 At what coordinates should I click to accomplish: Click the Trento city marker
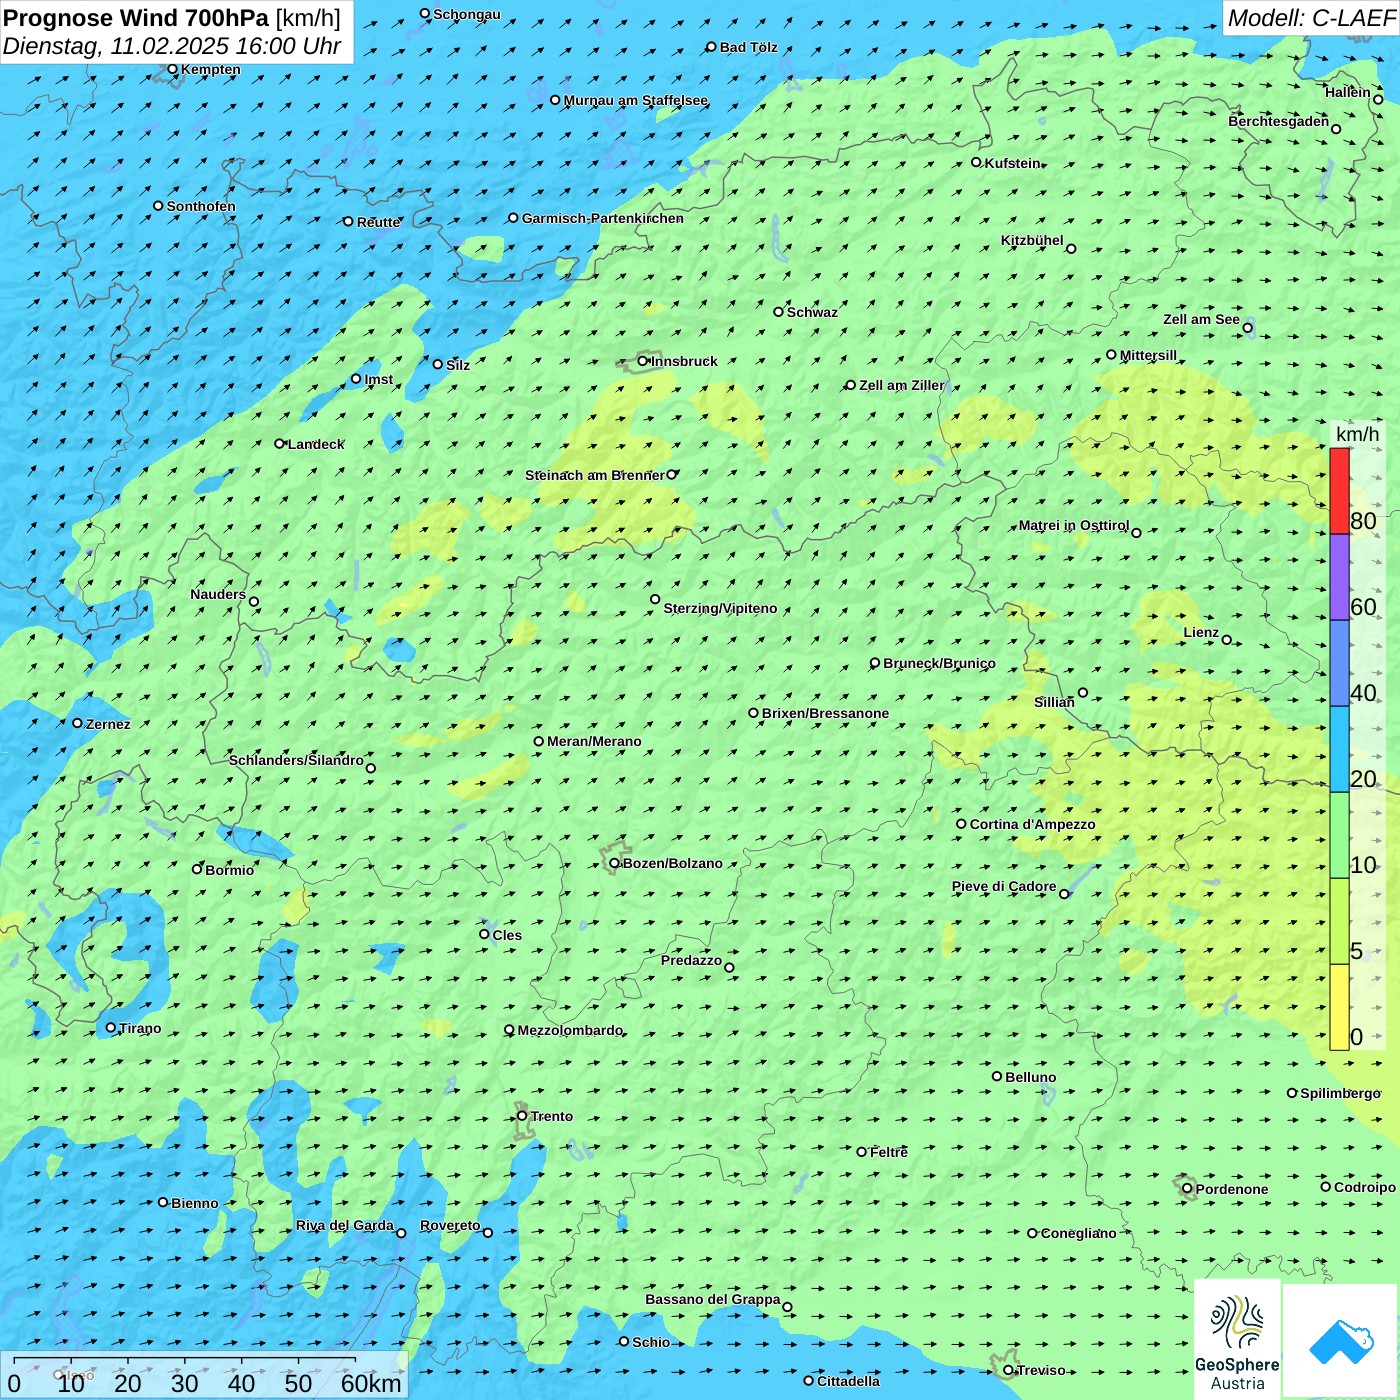tap(522, 1116)
